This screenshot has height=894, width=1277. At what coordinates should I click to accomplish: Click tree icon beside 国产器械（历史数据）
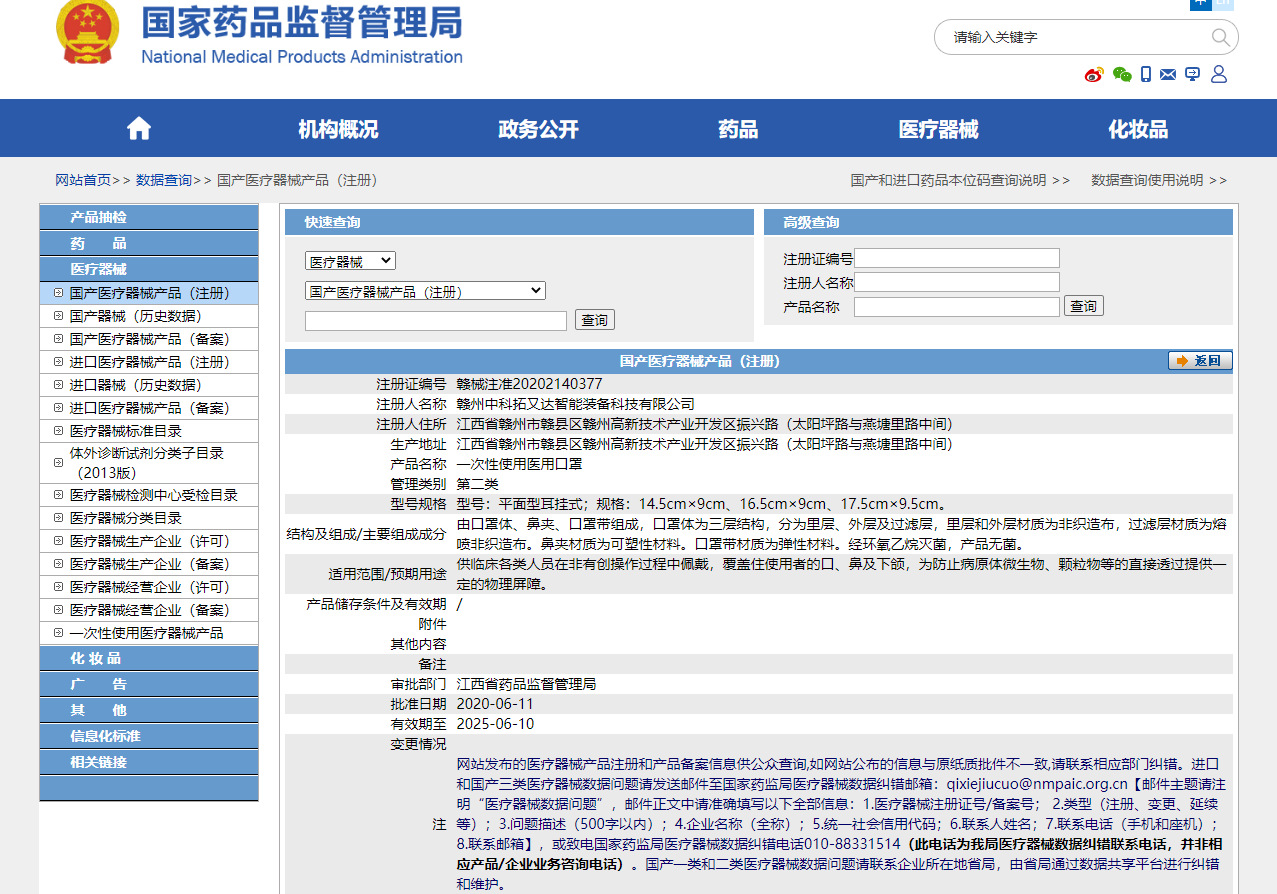[x=58, y=316]
